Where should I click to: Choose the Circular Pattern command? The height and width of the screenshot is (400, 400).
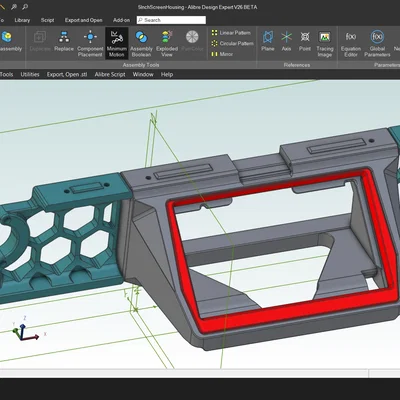click(233, 43)
